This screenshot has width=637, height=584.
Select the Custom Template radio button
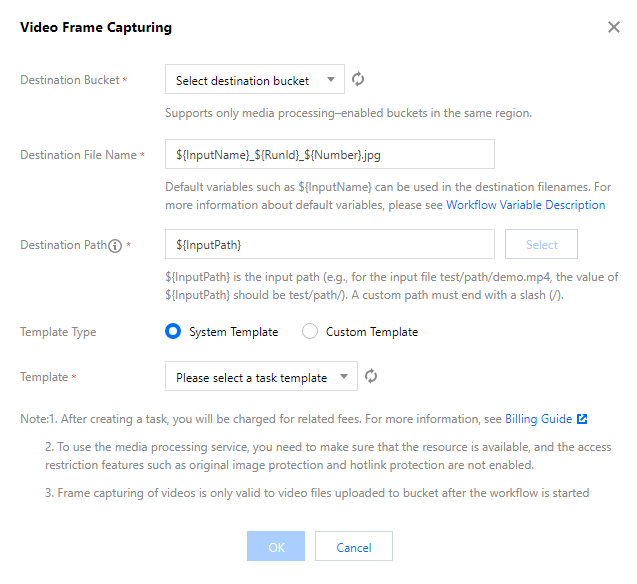point(310,331)
